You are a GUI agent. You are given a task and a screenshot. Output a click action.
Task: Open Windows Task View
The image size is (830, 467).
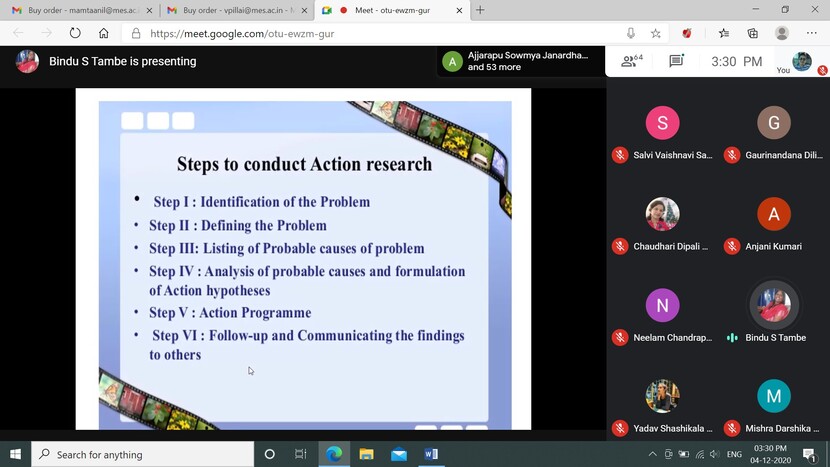(301, 454)
